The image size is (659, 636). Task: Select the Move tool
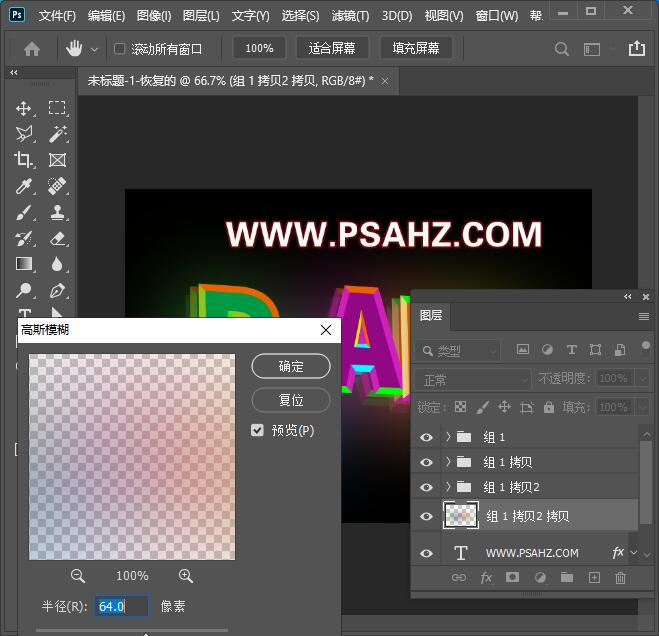24,108
